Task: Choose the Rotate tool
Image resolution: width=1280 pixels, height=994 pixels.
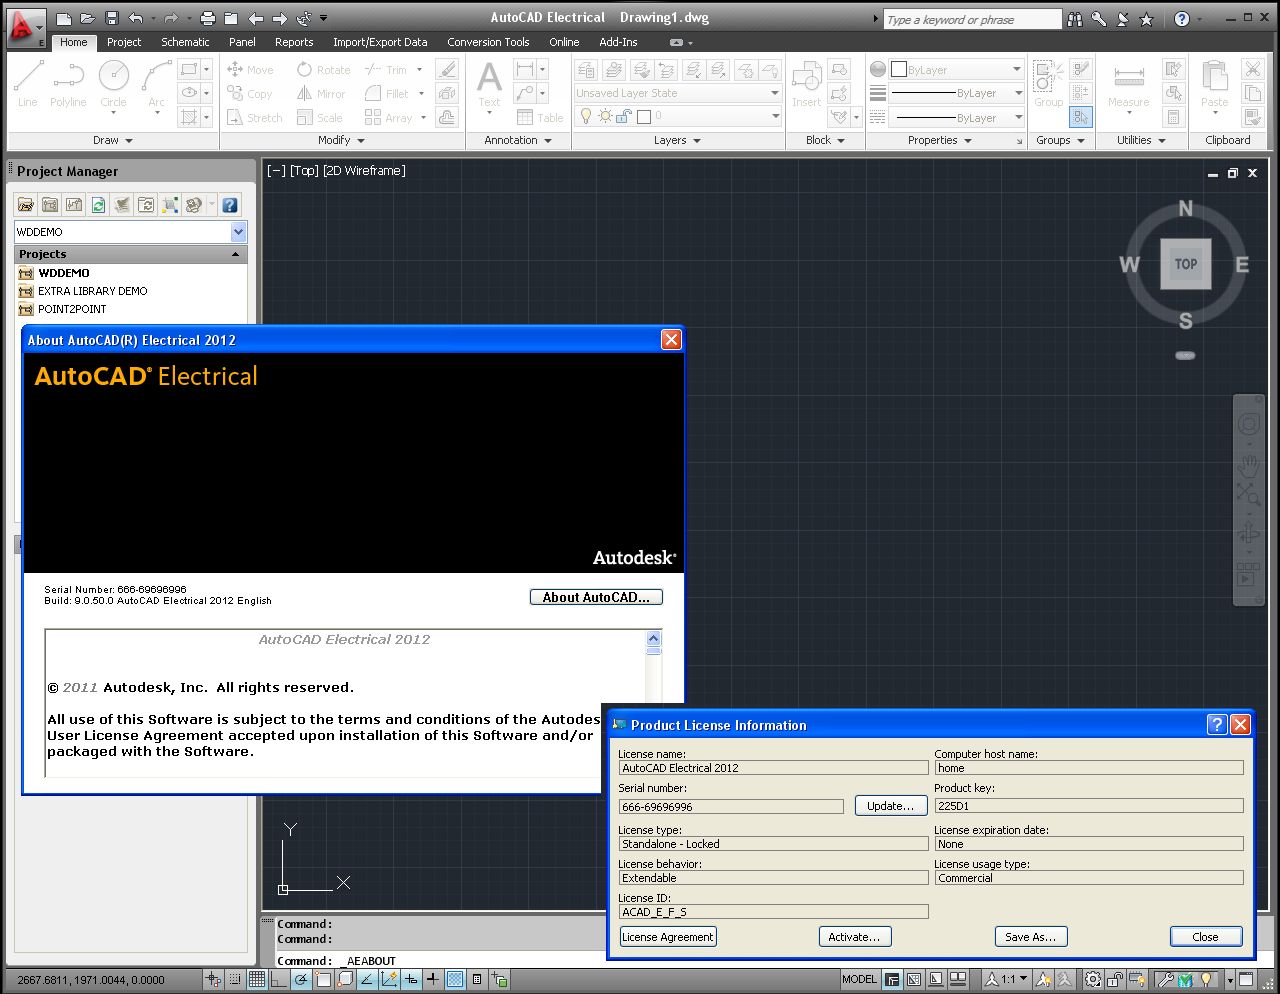Action: pyautogui.click(x=323, y=70)
